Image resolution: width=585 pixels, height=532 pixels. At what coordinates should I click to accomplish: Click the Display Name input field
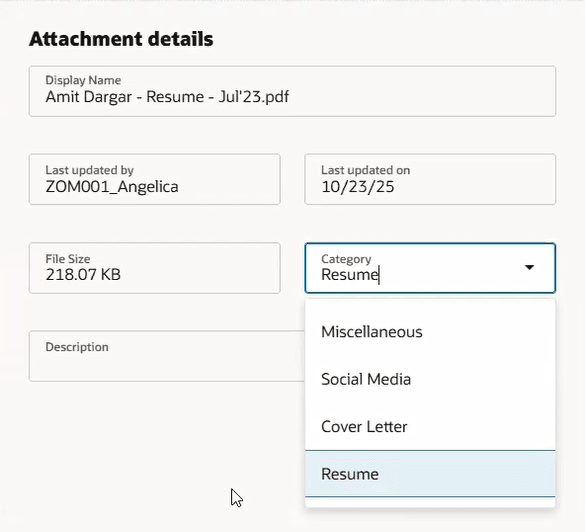[x=292, y=91]
